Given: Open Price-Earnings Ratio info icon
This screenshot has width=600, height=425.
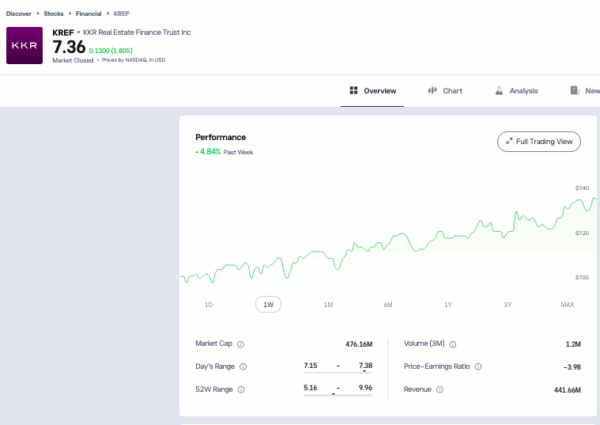Looking at the screenshot, I should click(478, 366).
